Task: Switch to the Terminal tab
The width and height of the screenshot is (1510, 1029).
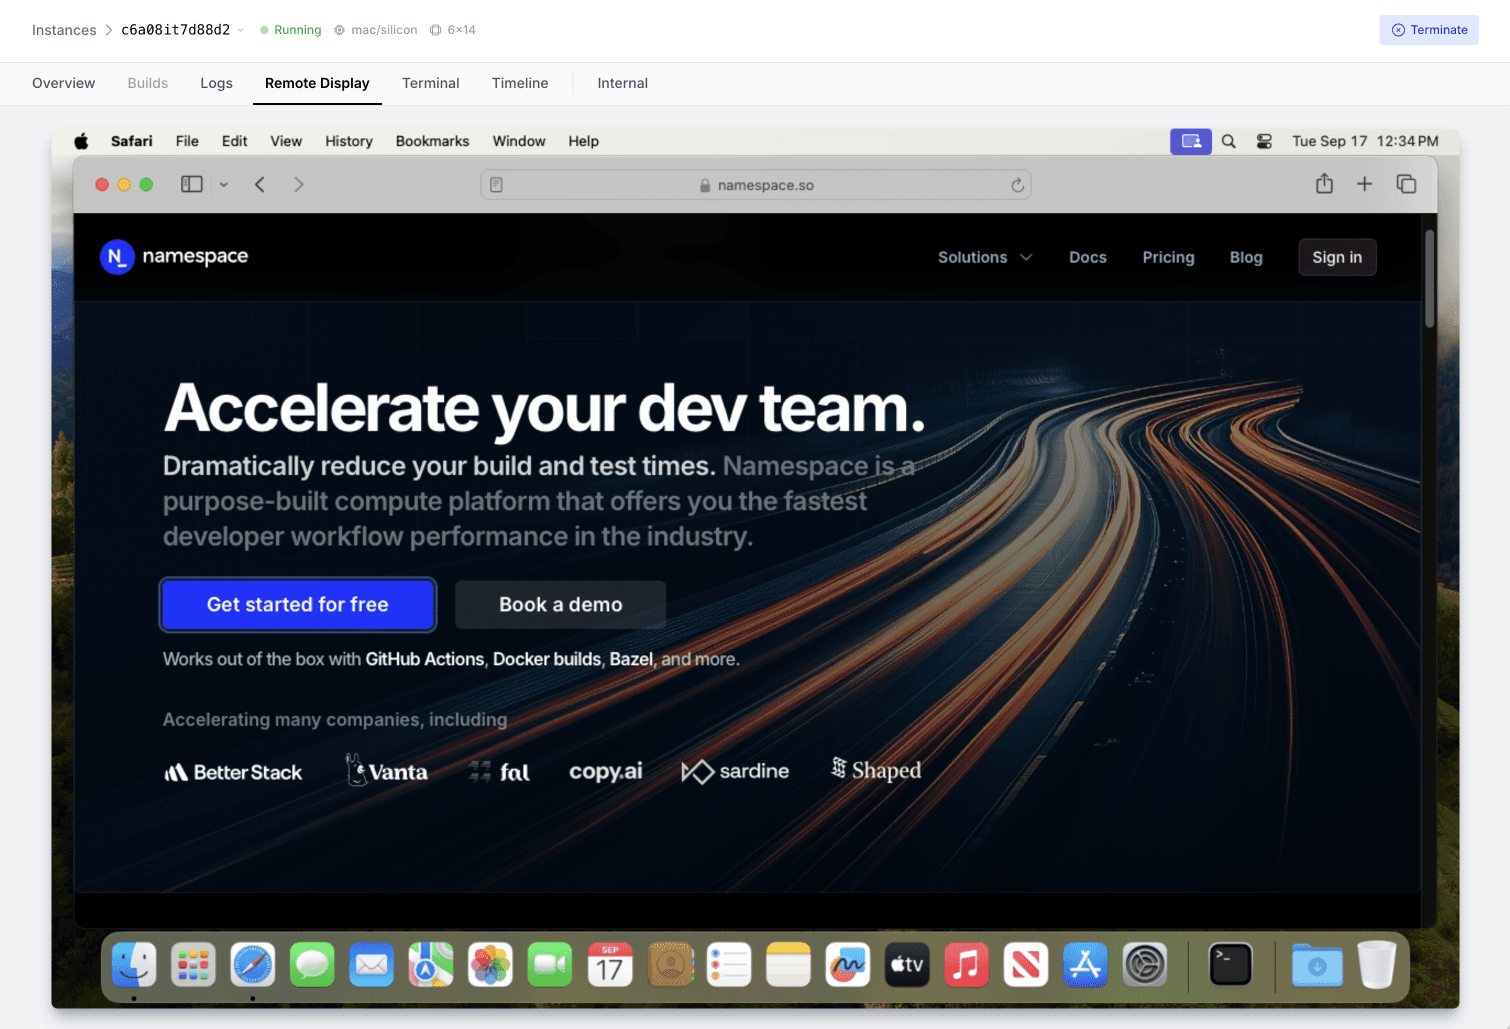Action: click(x=430, y=83)
